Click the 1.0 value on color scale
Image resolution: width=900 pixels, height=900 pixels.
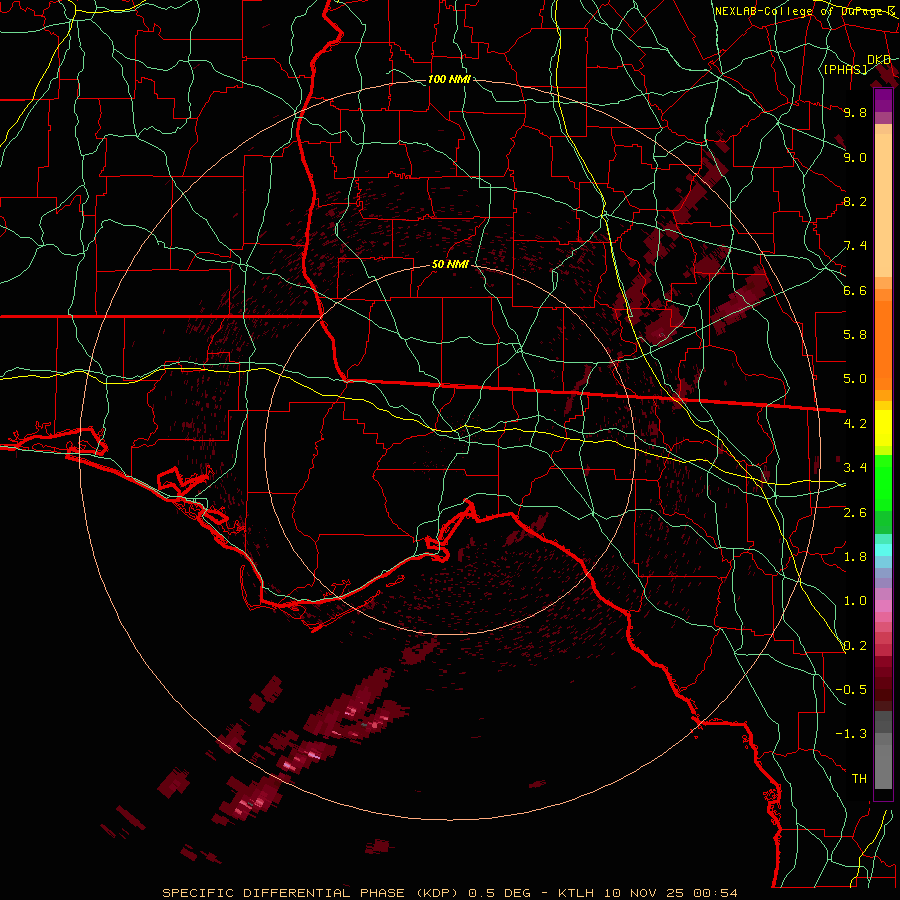point(855,600)
